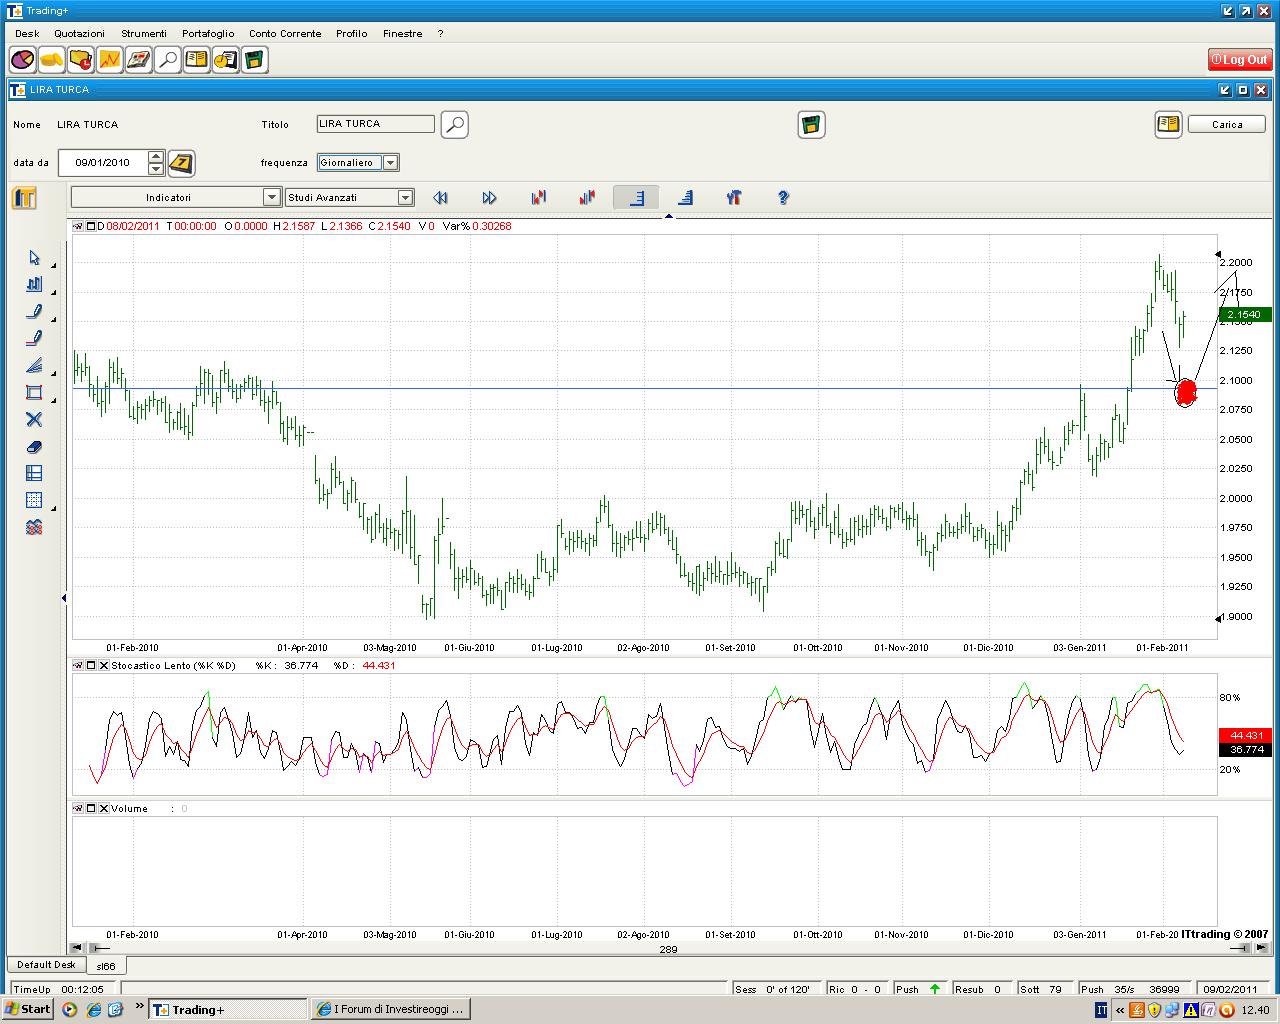Open the Desk menu
1280x1024 pixels.
click(27, 33)
